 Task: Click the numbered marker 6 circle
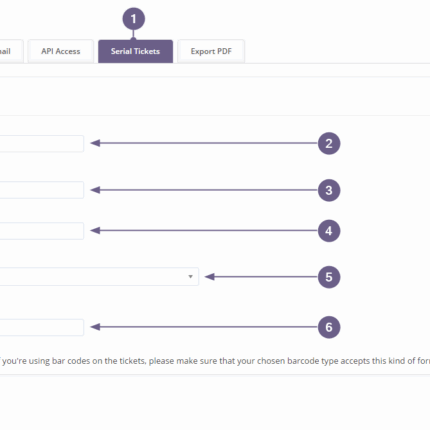(x=329, y=327)
